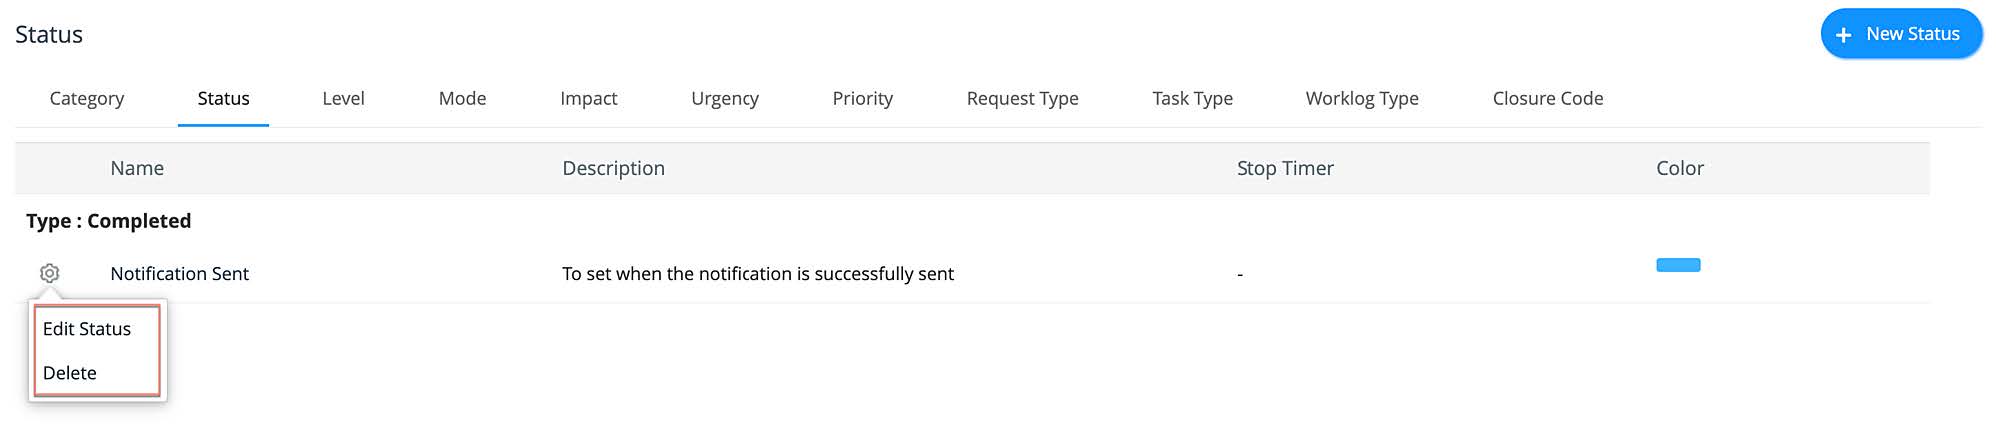Click the New Status button
This screenshot has height=429, width=1996.
1900,34
